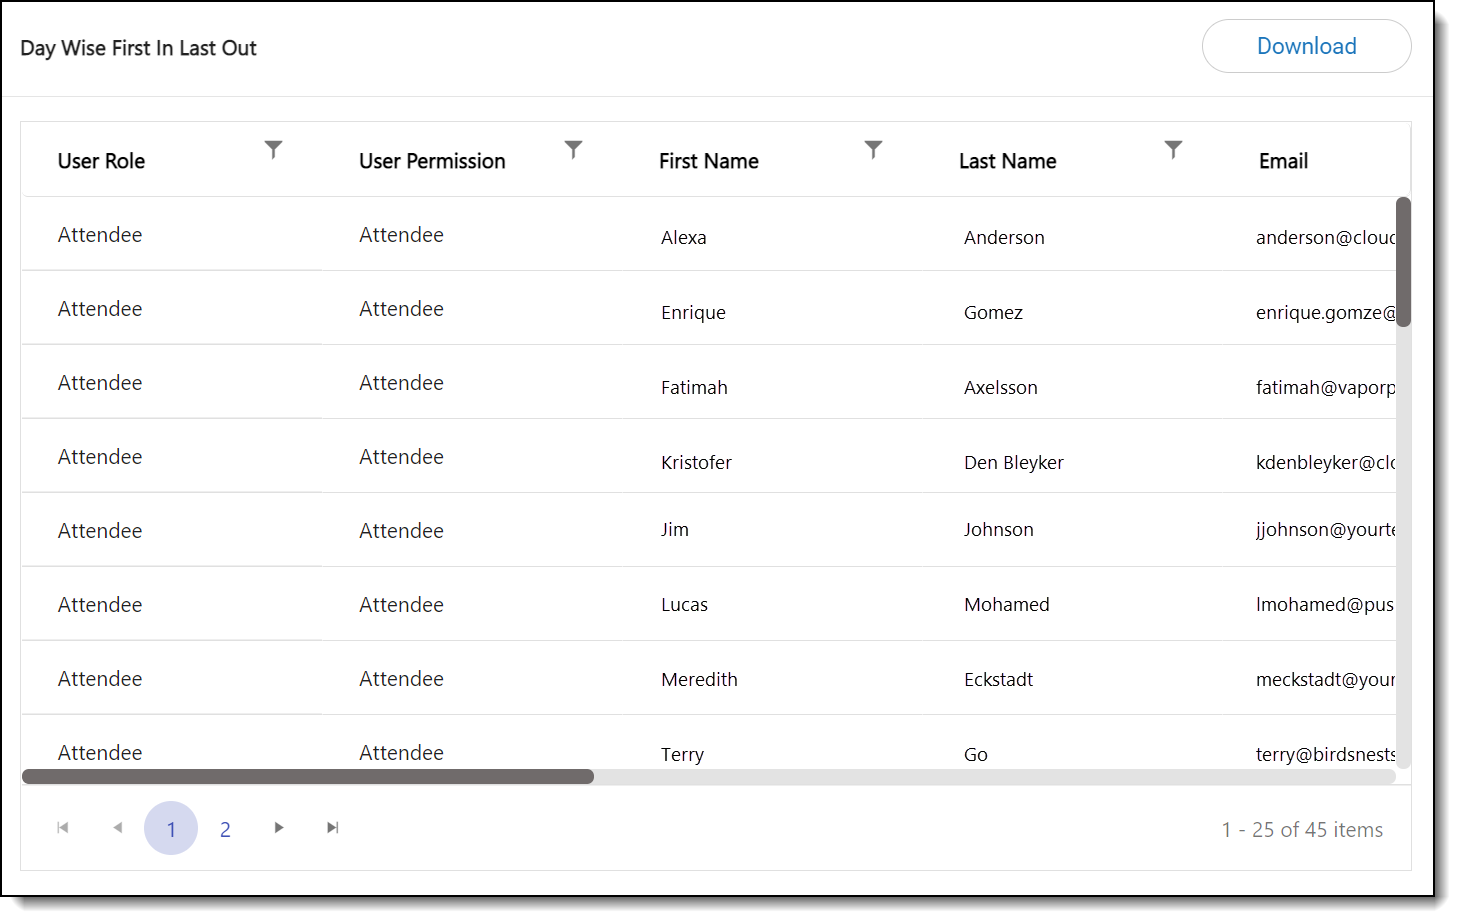1460x922 pixels.
Task: Click the Kristofer first name cell
Action: coord(696,462)
